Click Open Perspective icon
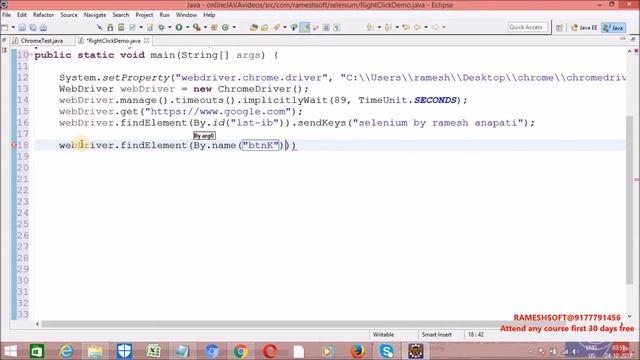The image size is (640, 360). point(559,27)
